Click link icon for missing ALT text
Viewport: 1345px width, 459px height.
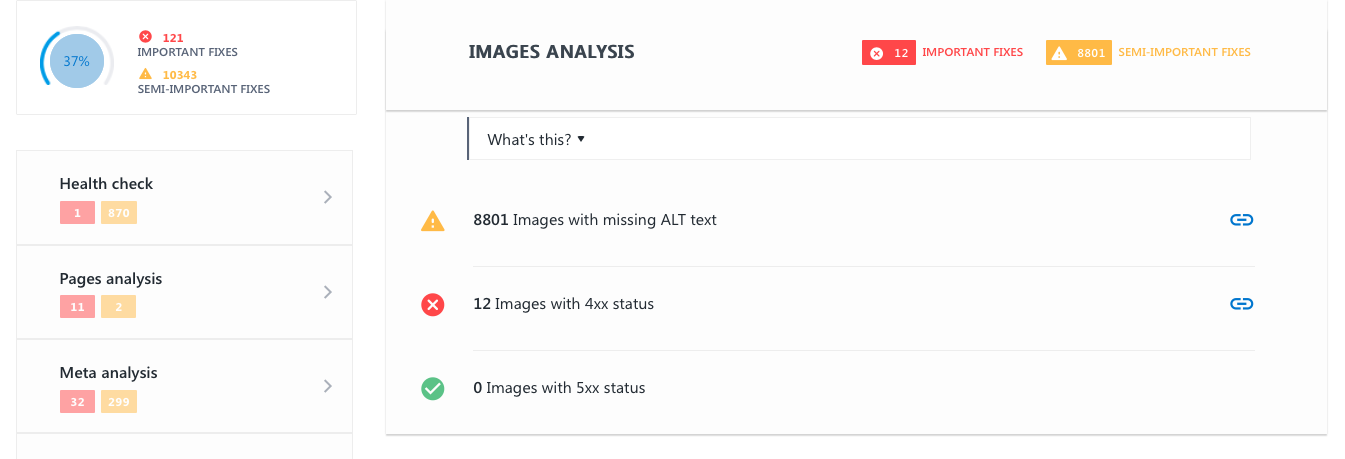pyautogui.click(x=1241, y=220)
